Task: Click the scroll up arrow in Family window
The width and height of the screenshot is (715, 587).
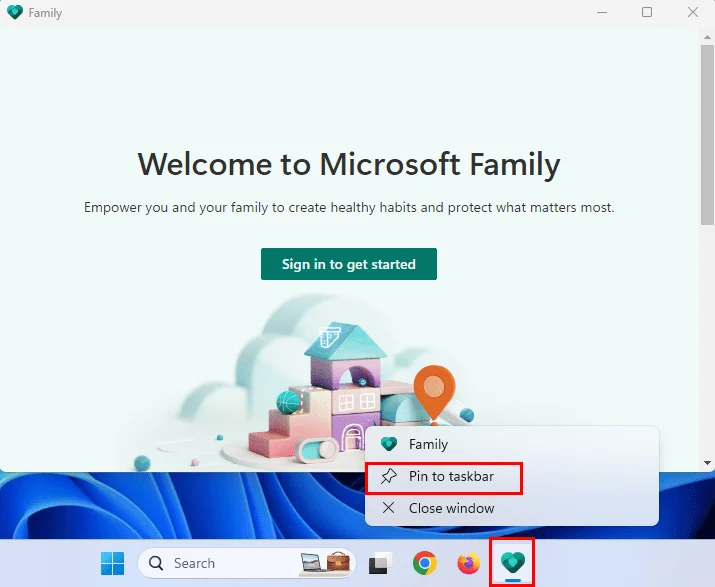Action: coord(707,36)
